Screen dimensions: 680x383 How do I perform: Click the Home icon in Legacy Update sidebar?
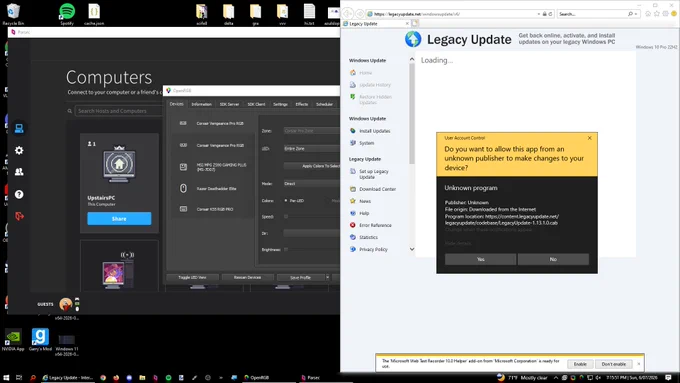coord(353,72)
